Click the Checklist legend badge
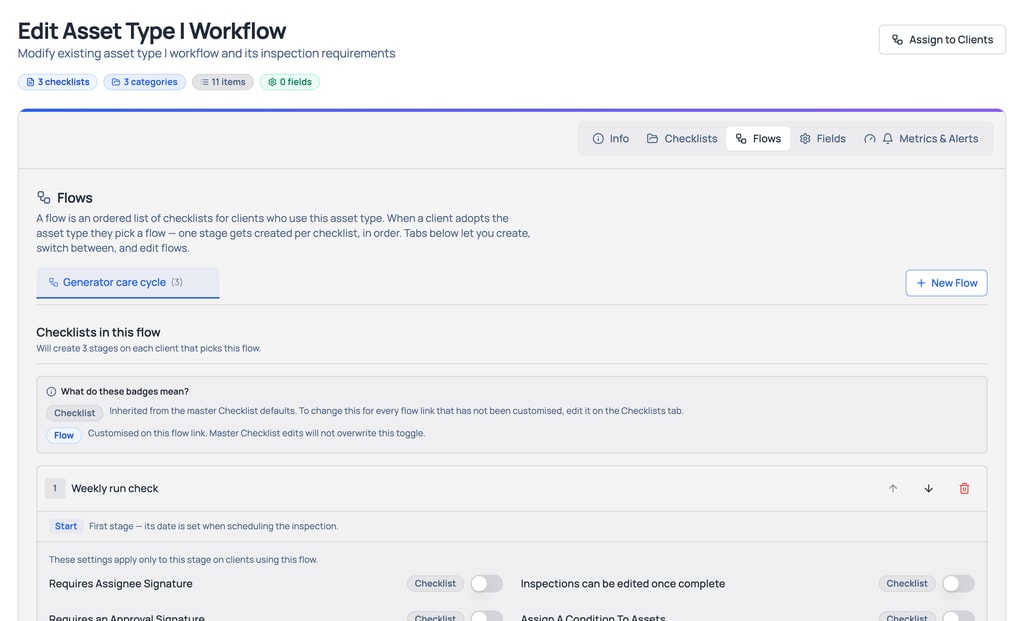1024x621 pixels. pos(74,413)
